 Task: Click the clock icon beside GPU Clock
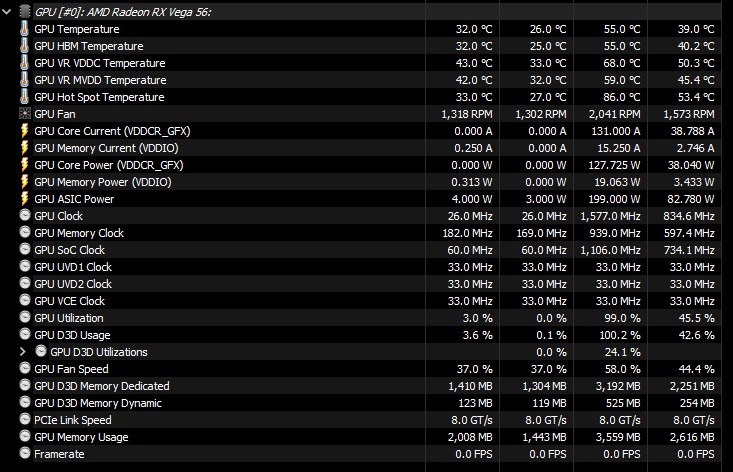(x=25, y=215)
